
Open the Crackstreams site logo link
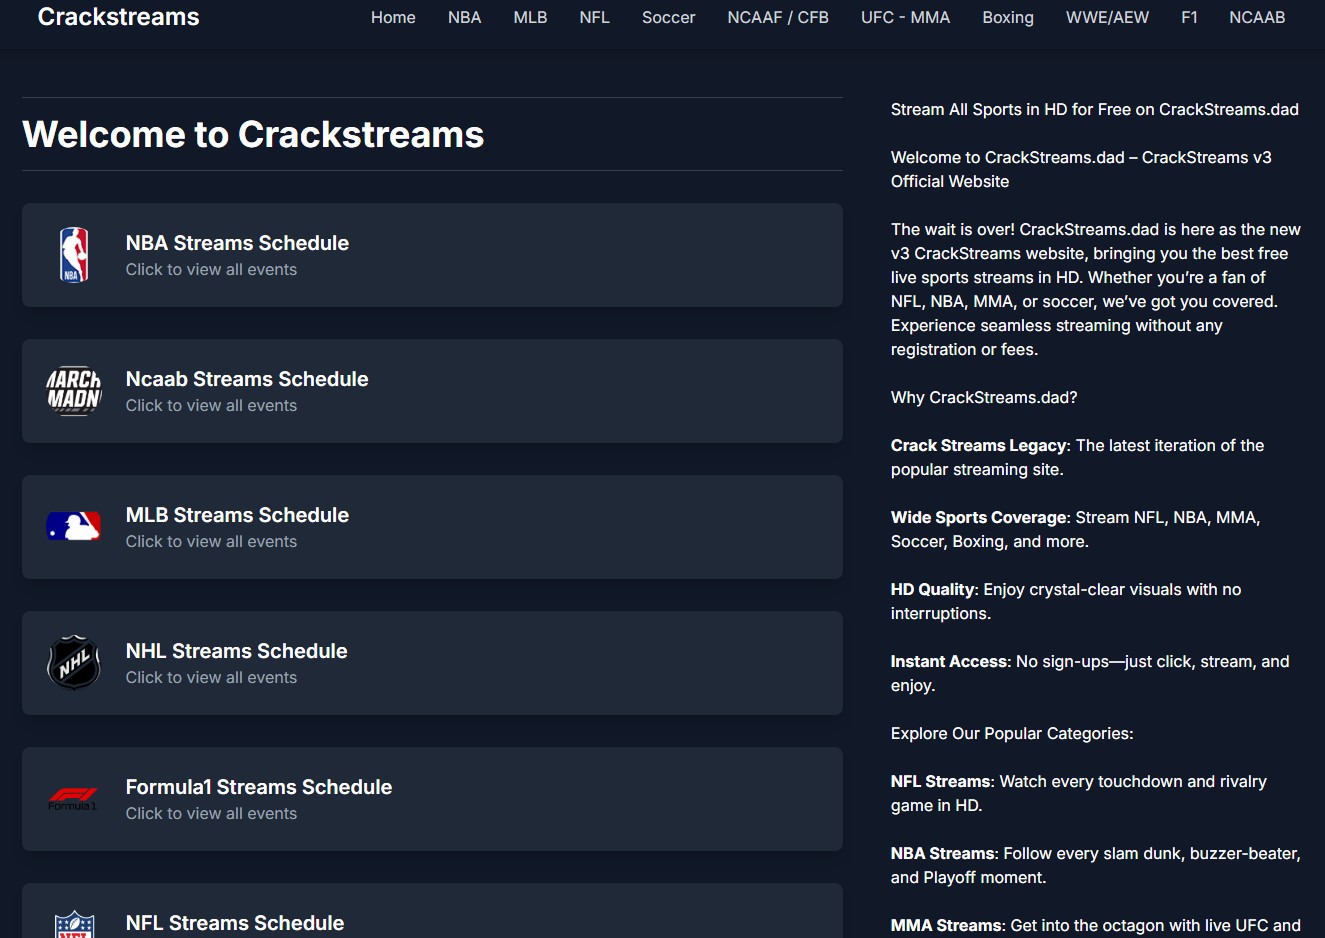119,17
